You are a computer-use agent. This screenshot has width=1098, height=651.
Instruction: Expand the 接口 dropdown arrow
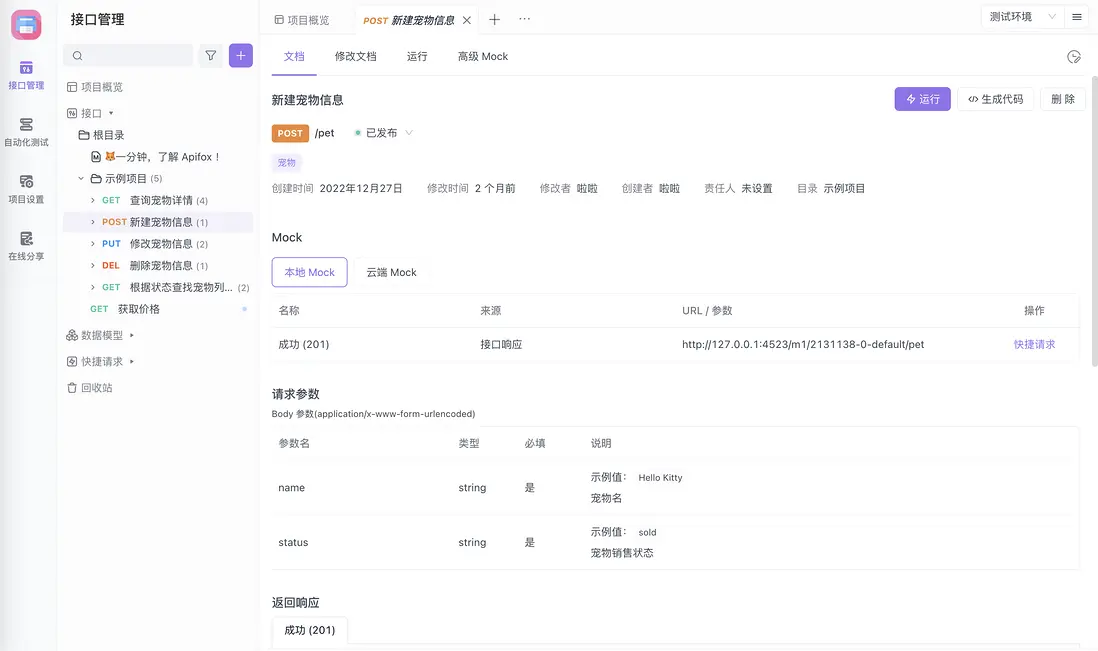[x=111, y=113]
